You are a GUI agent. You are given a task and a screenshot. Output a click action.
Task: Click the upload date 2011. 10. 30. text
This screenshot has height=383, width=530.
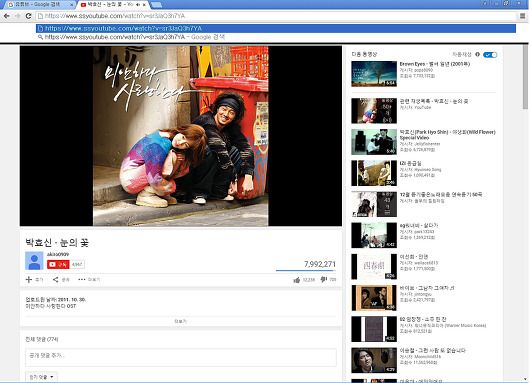click(71, 300)
